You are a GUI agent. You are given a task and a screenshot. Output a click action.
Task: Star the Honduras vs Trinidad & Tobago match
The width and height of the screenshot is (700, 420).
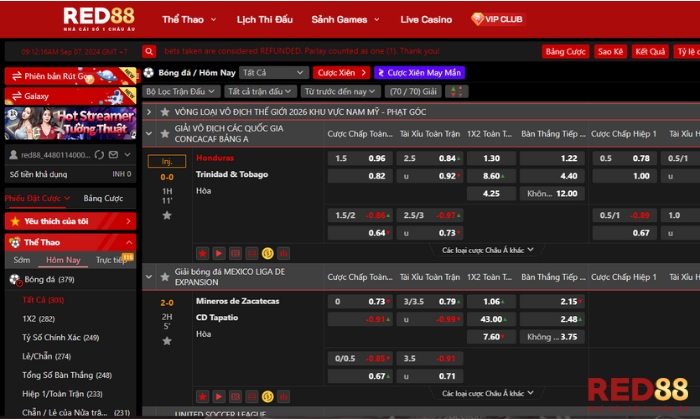pos(167,216)
